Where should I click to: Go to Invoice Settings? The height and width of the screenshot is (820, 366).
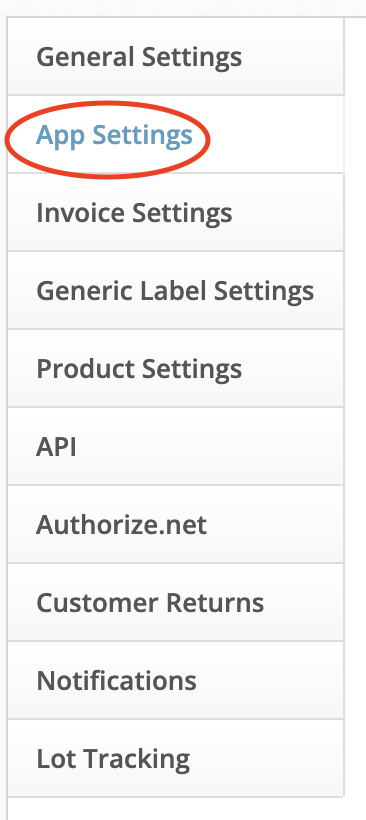pos(176,212)
